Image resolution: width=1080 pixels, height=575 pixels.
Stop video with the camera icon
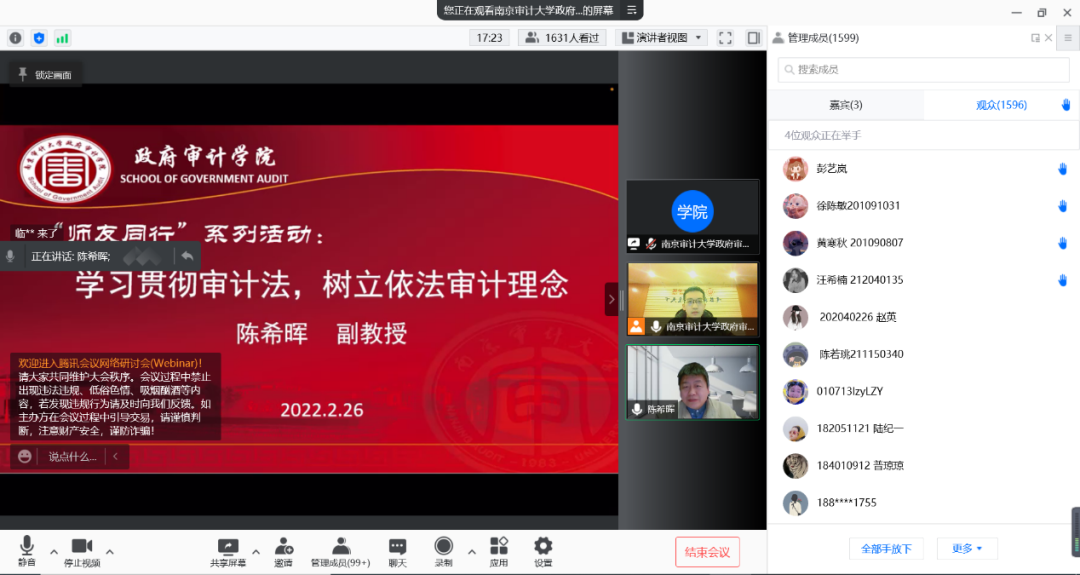(x=81, y=546)
